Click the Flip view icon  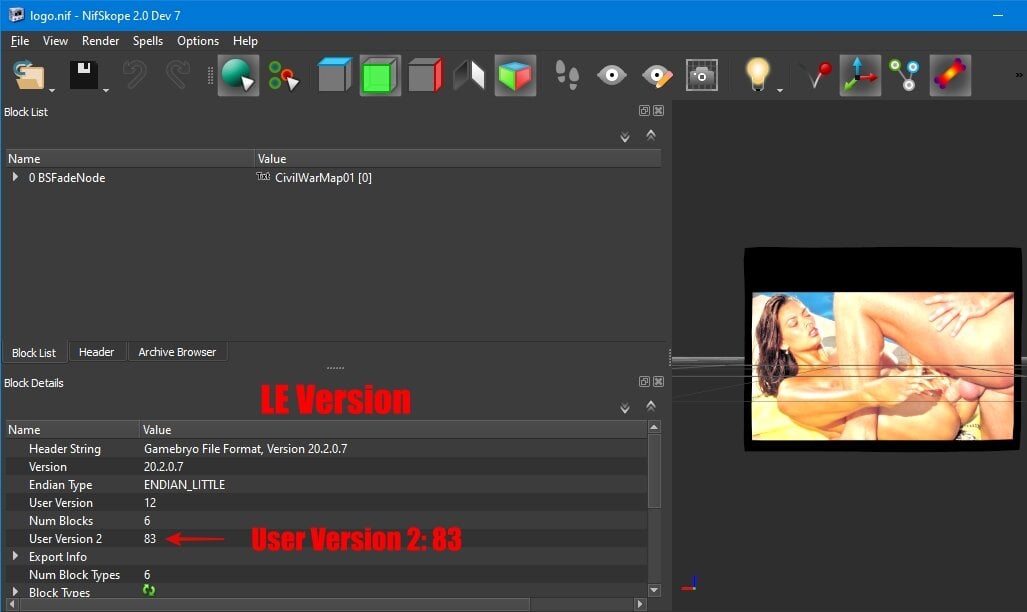point(469,75)
